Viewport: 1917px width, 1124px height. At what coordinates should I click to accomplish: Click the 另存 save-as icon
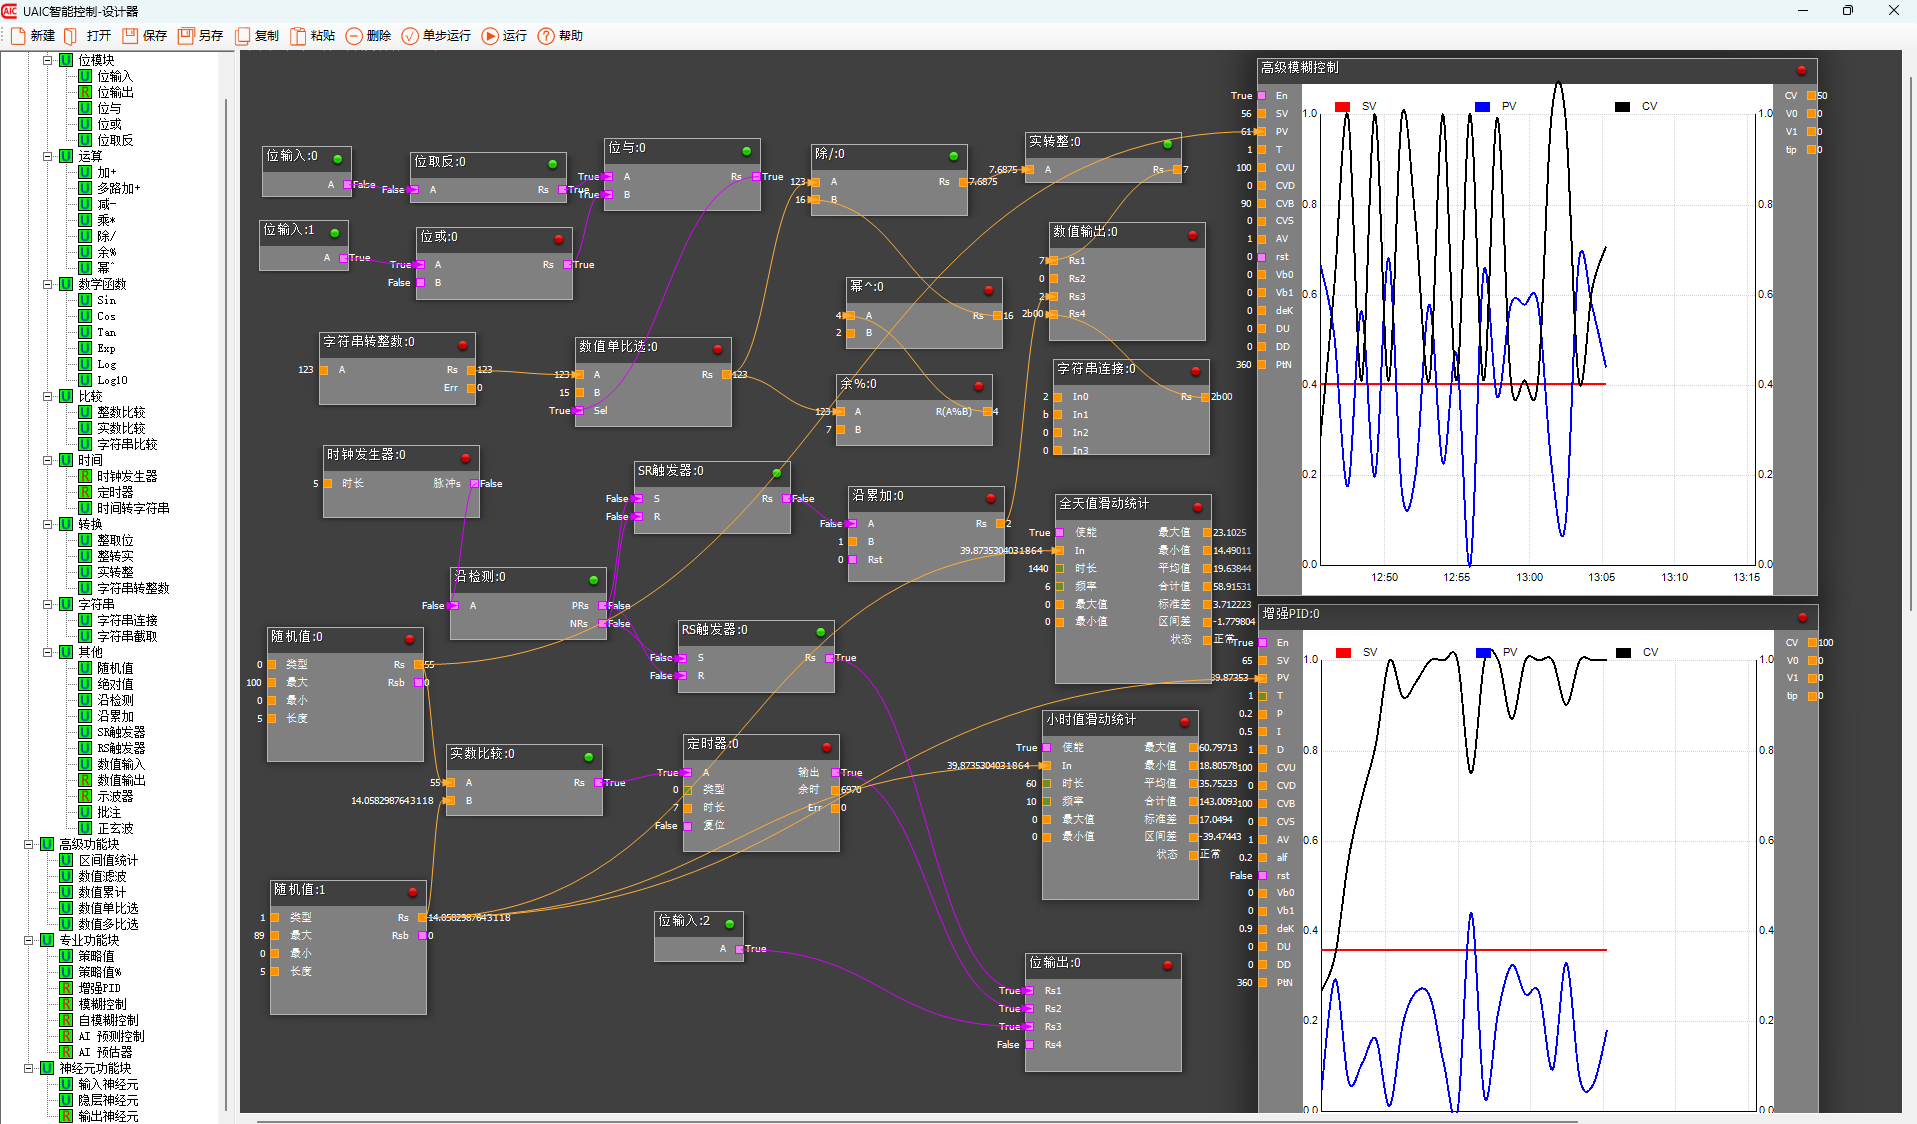pos(186,36)
